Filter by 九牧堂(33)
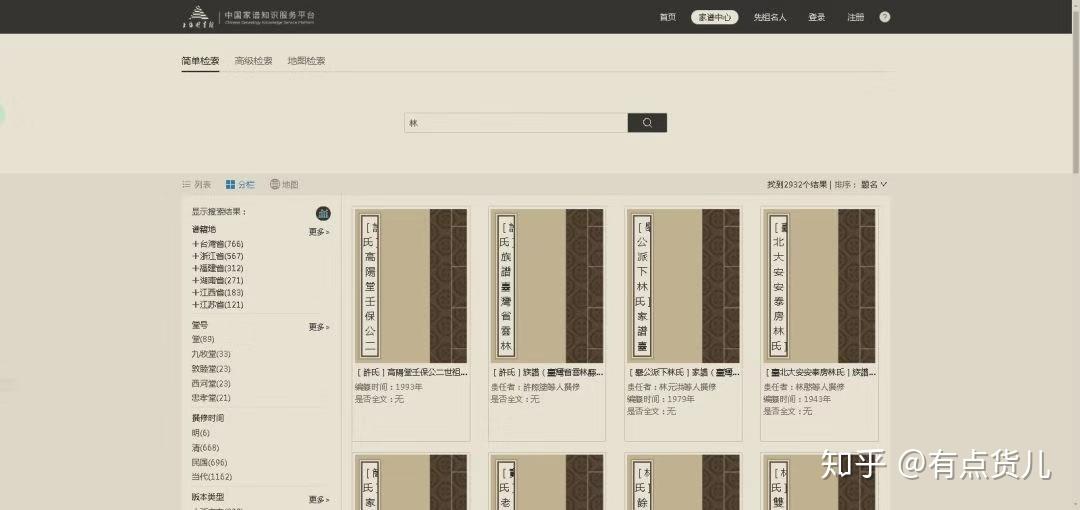The width and height of the screenshot is (1080, 510). (211, 354)
